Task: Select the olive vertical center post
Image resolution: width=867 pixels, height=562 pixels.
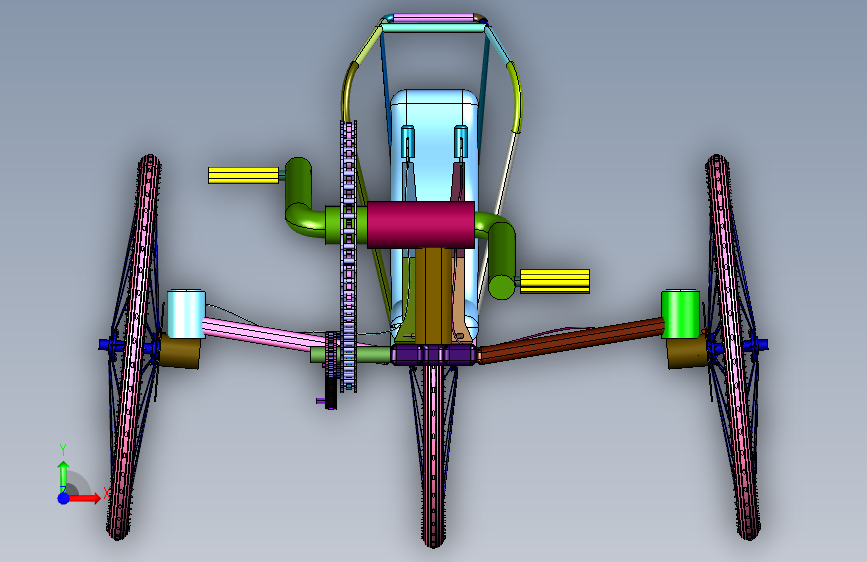Action: click(x=434, y=295)
